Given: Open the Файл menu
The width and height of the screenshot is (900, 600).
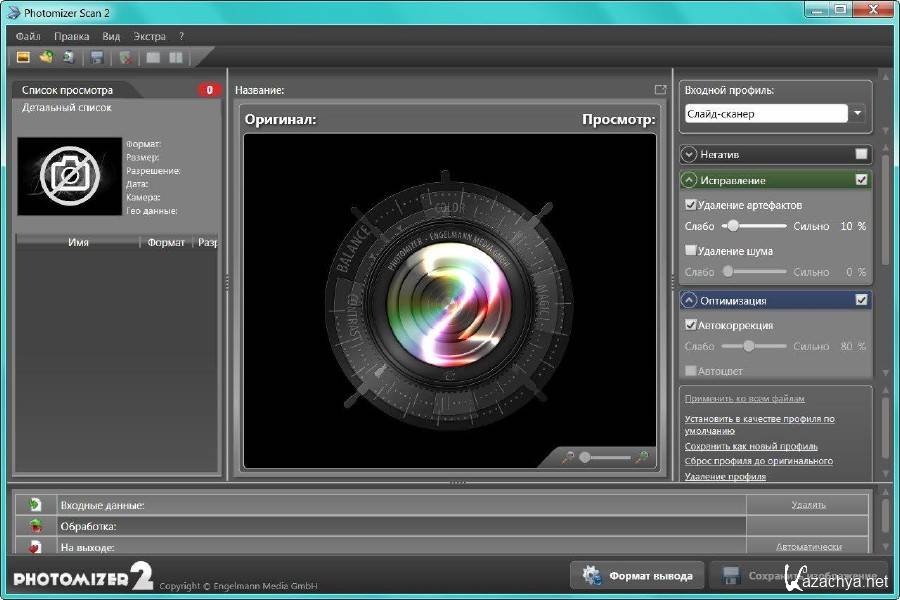Looking at the screenshot, I should click(x=28, y=35).
